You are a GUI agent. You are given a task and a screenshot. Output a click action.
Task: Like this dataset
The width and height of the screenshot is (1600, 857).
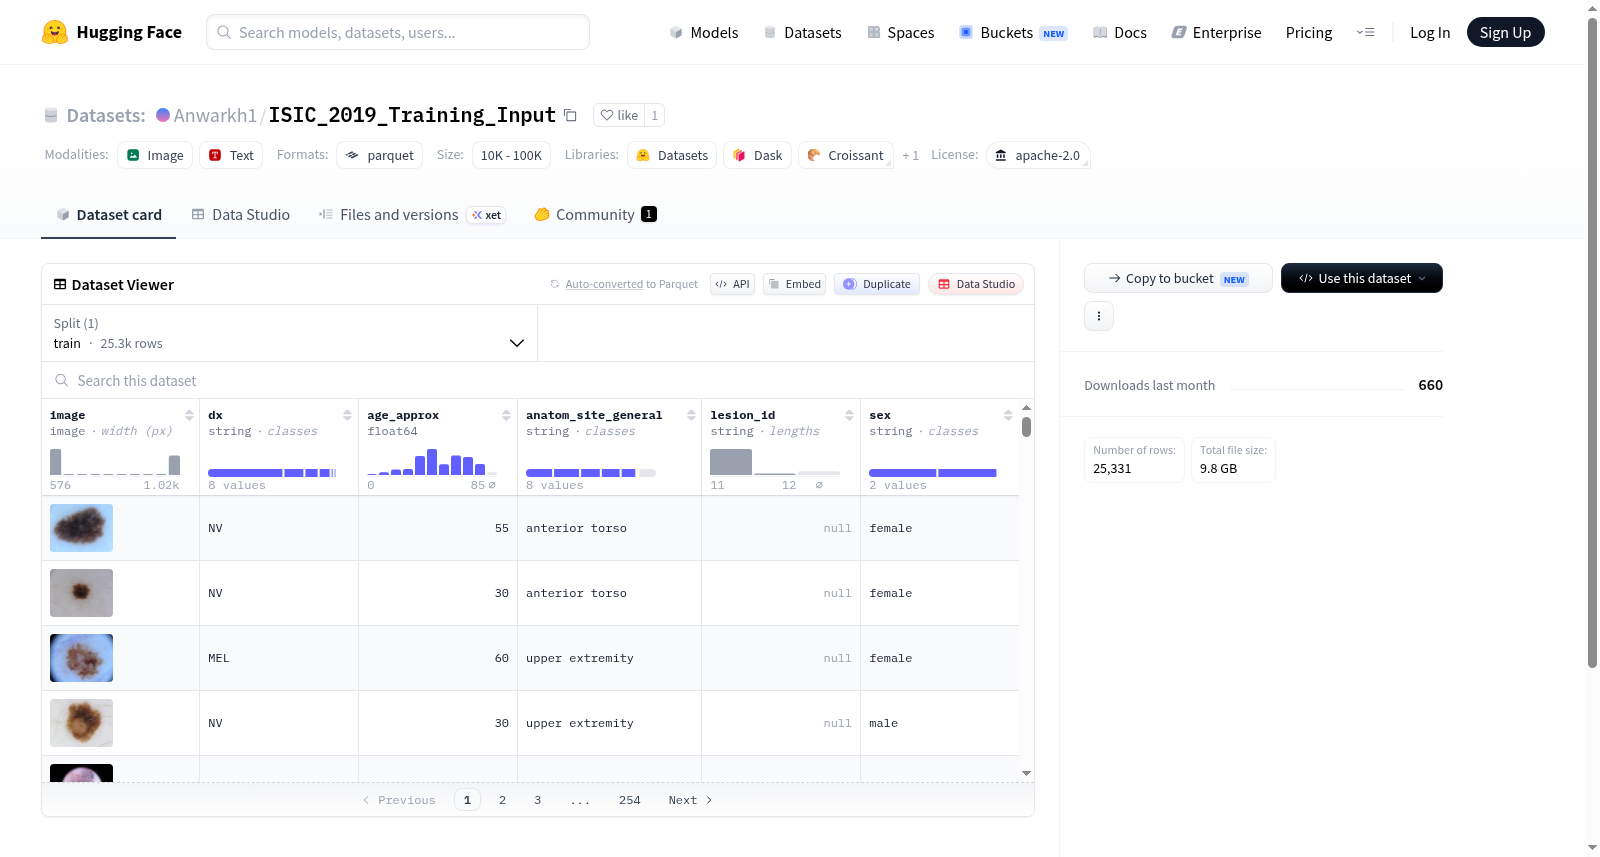(619, 115)
